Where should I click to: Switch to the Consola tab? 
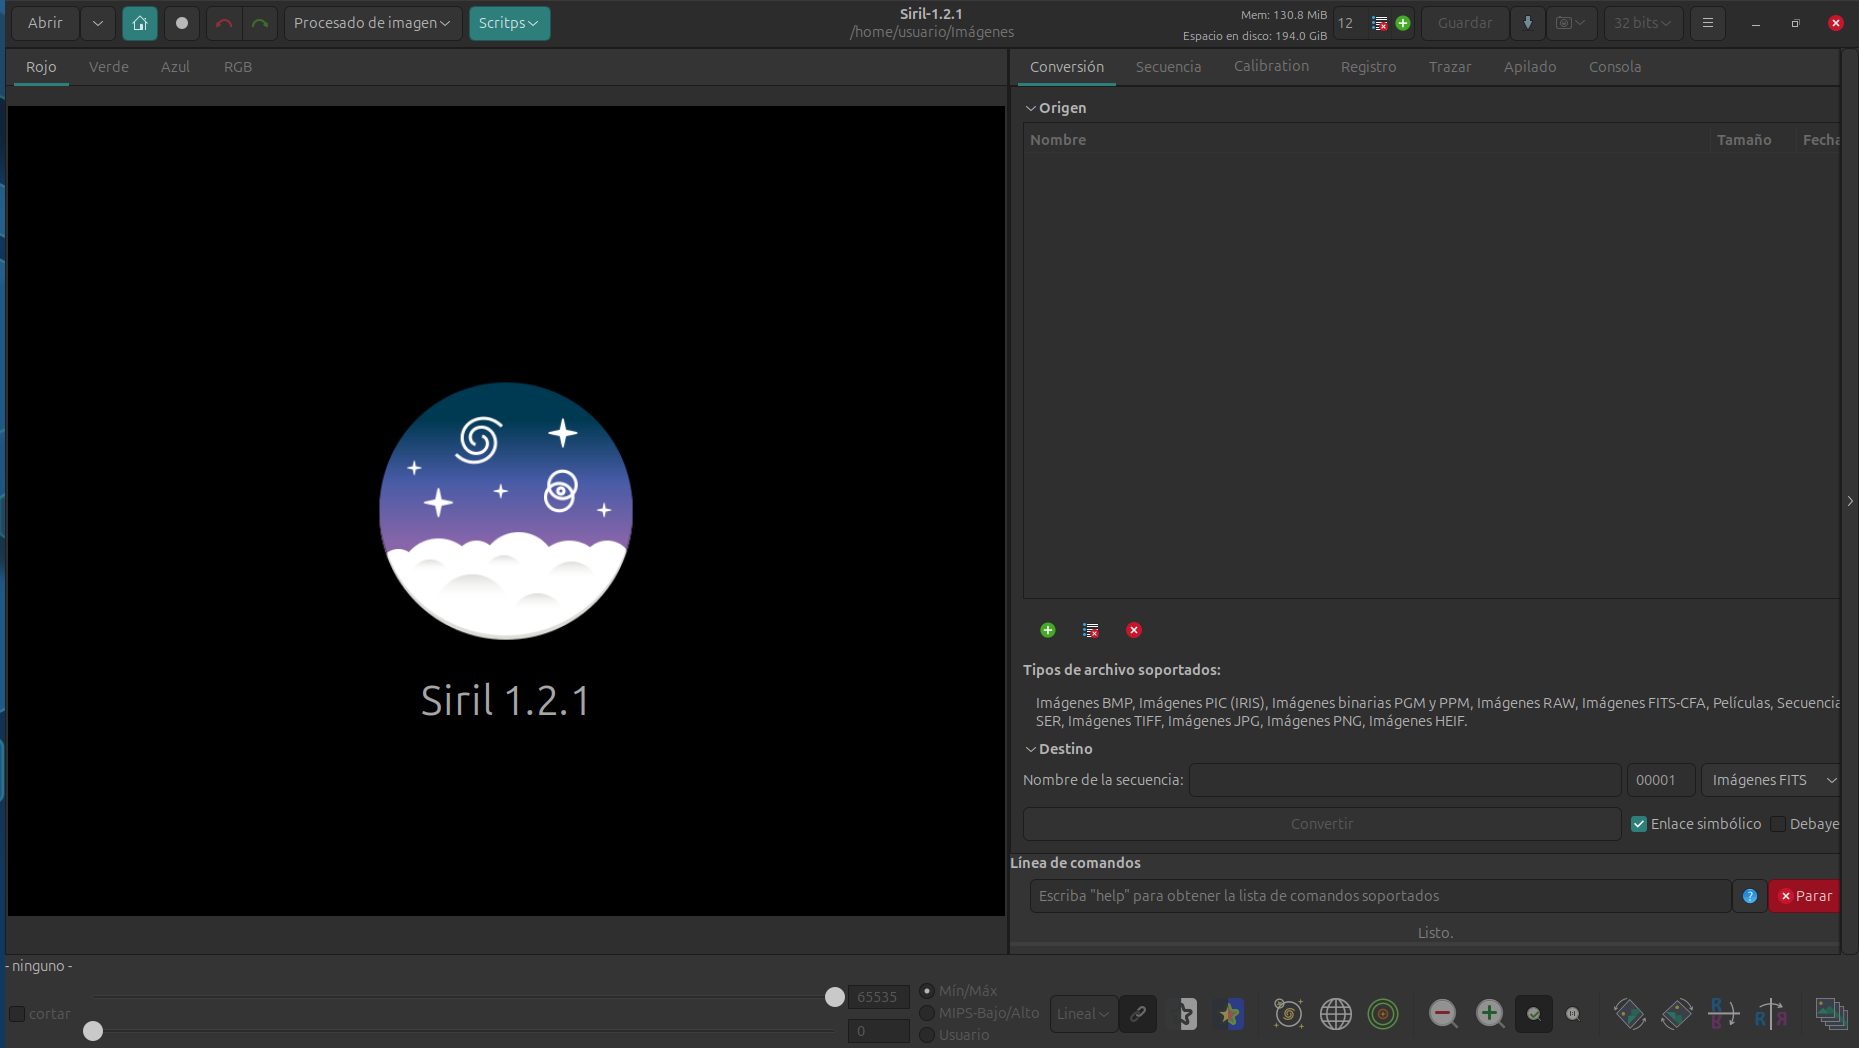click(x=1615, y=67)
